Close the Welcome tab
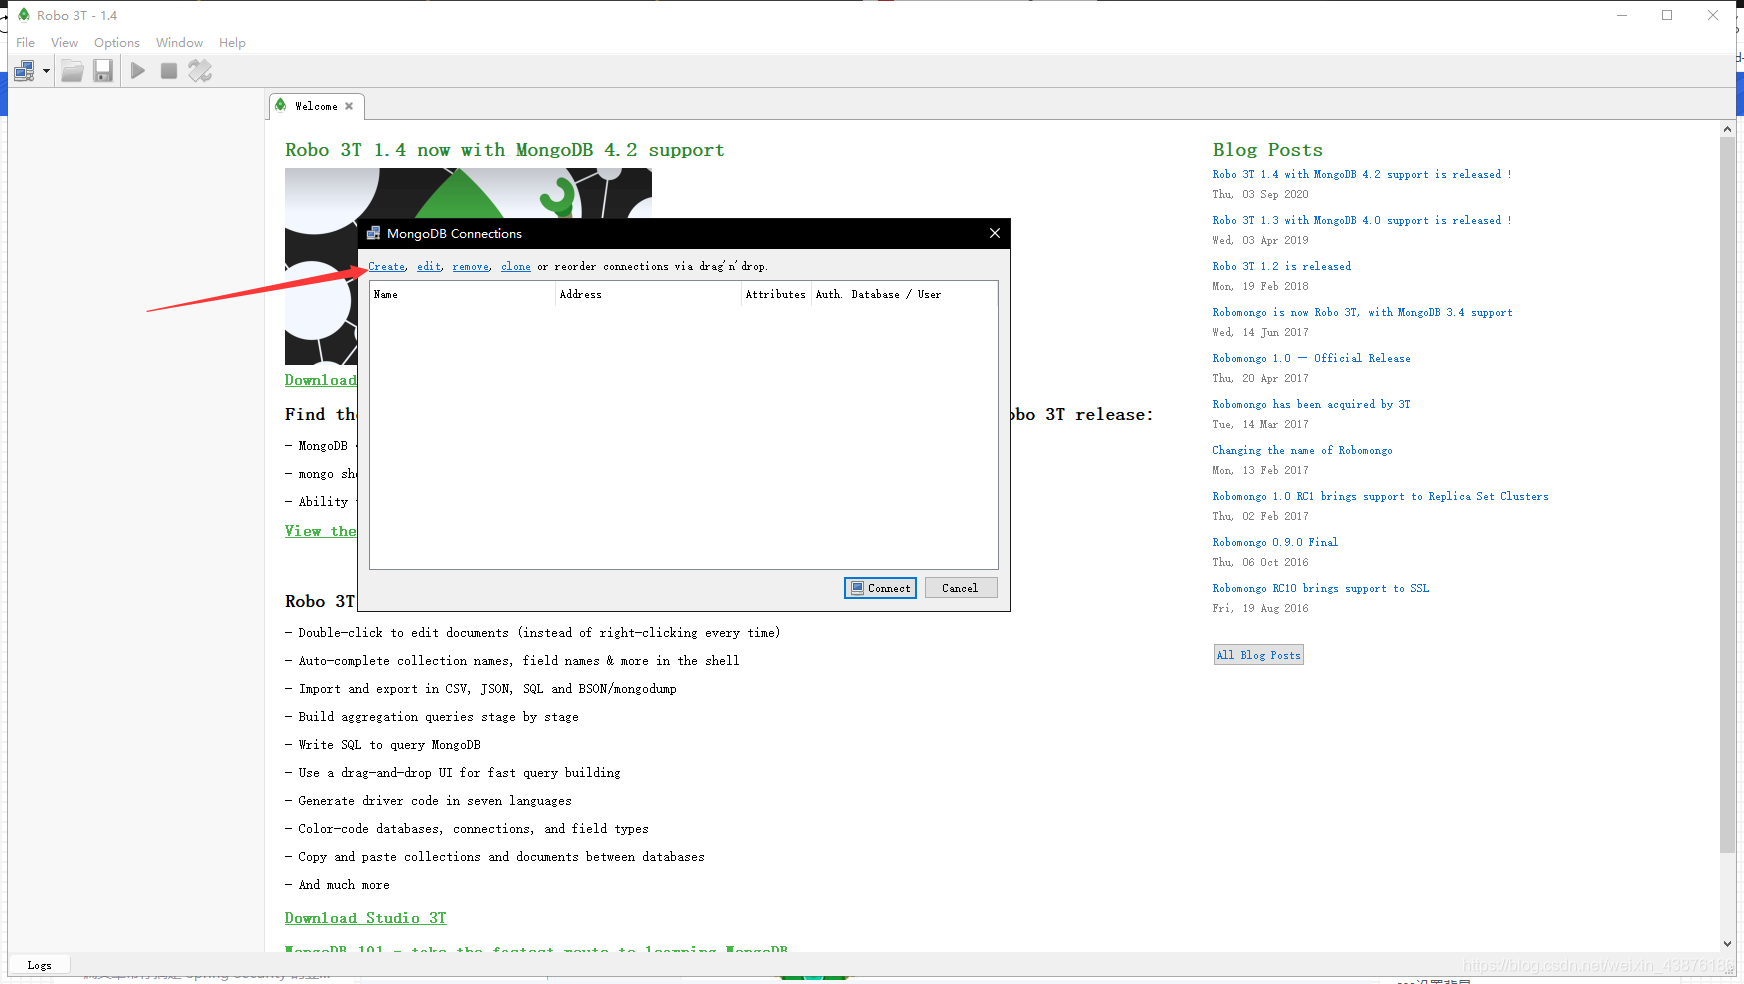The height and width of the screenshot is (984, 1744). [349, 106]
